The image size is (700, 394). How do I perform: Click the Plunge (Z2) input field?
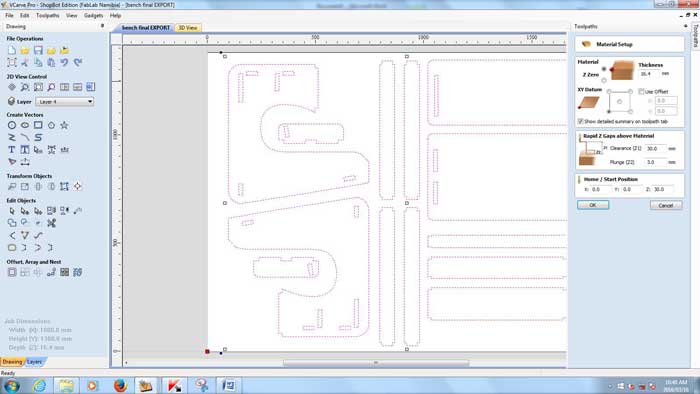[x=655, y=162]
